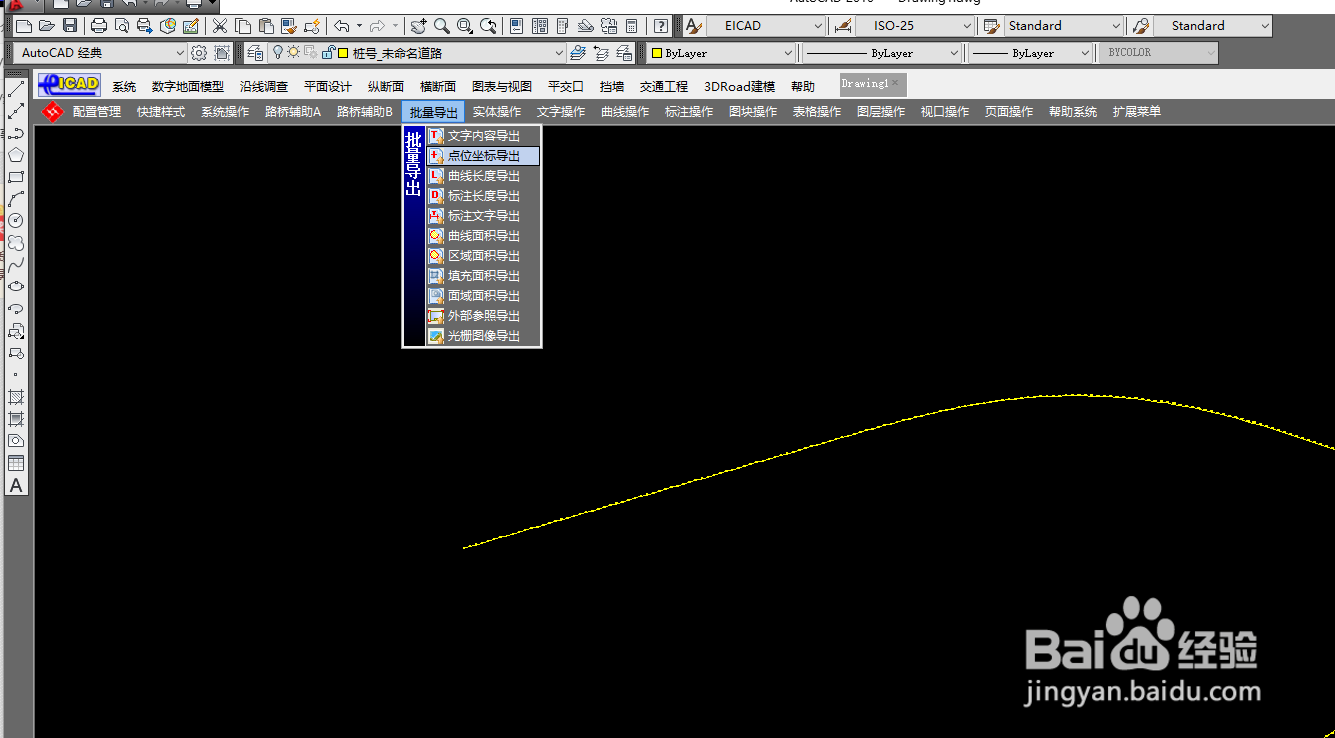Choose 外部参照导出 from the menu
The height and width of the screenshot is (738, 1335).
(483, 316)
